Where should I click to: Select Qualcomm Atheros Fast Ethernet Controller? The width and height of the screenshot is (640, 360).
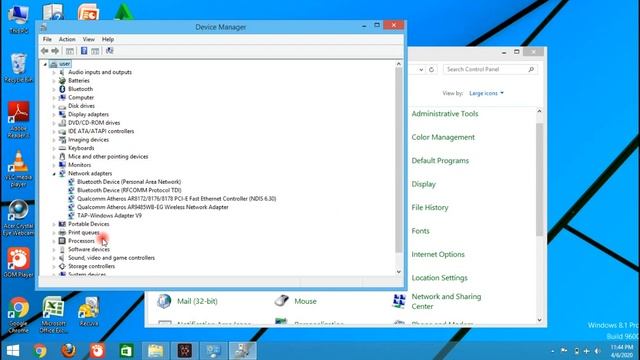[176, 199]
